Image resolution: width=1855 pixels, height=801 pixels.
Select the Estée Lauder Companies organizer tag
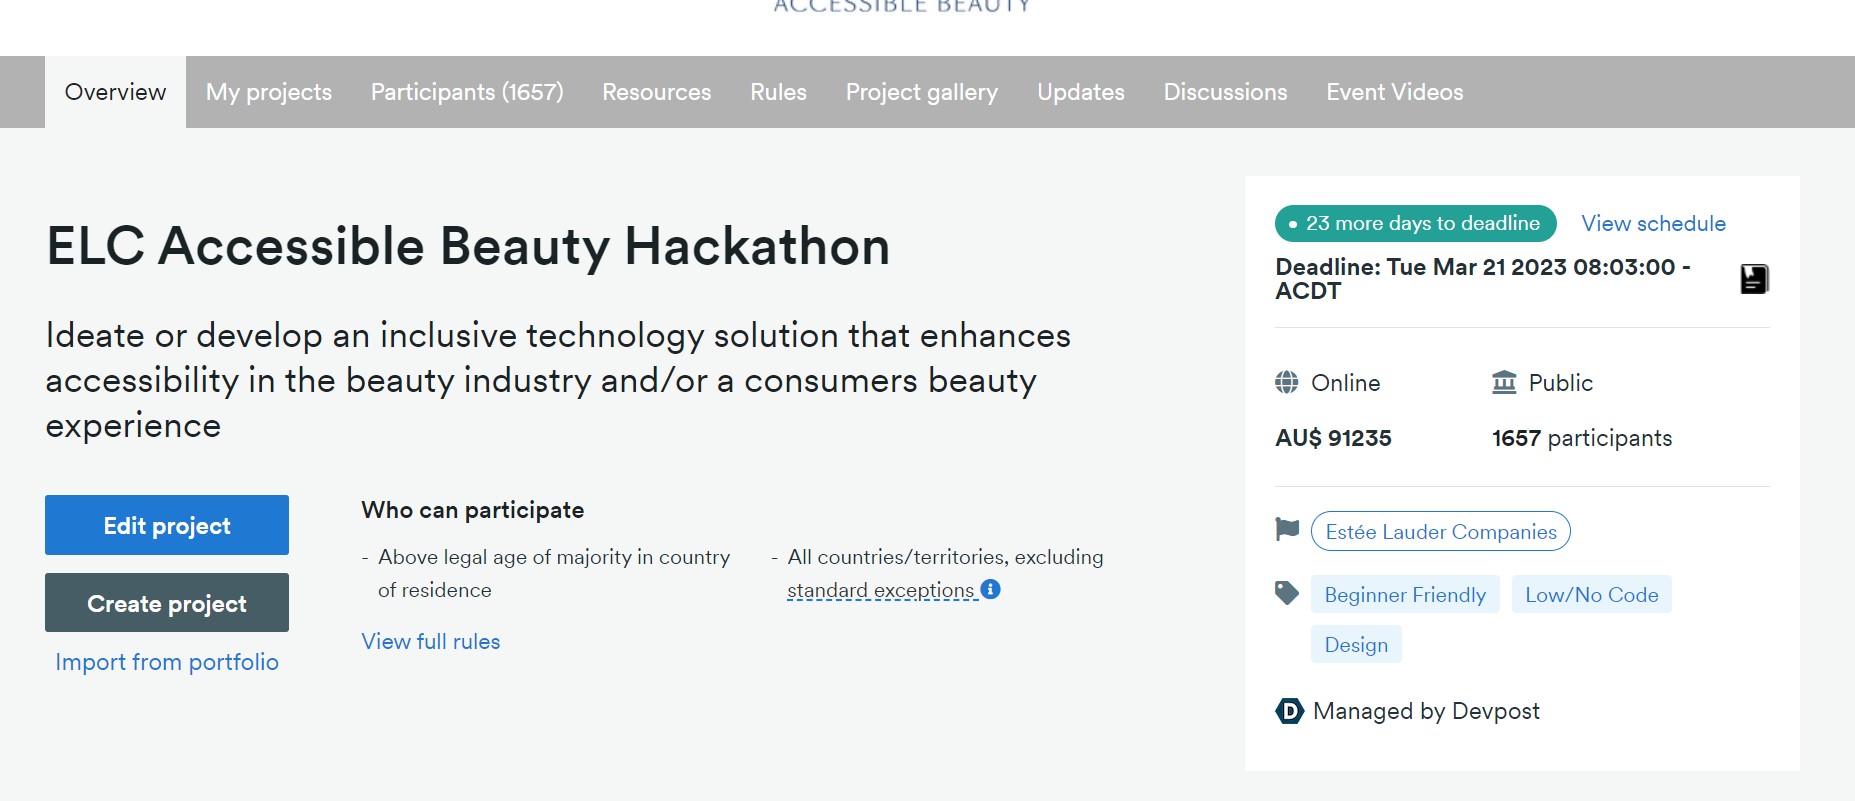[1441, 531]
